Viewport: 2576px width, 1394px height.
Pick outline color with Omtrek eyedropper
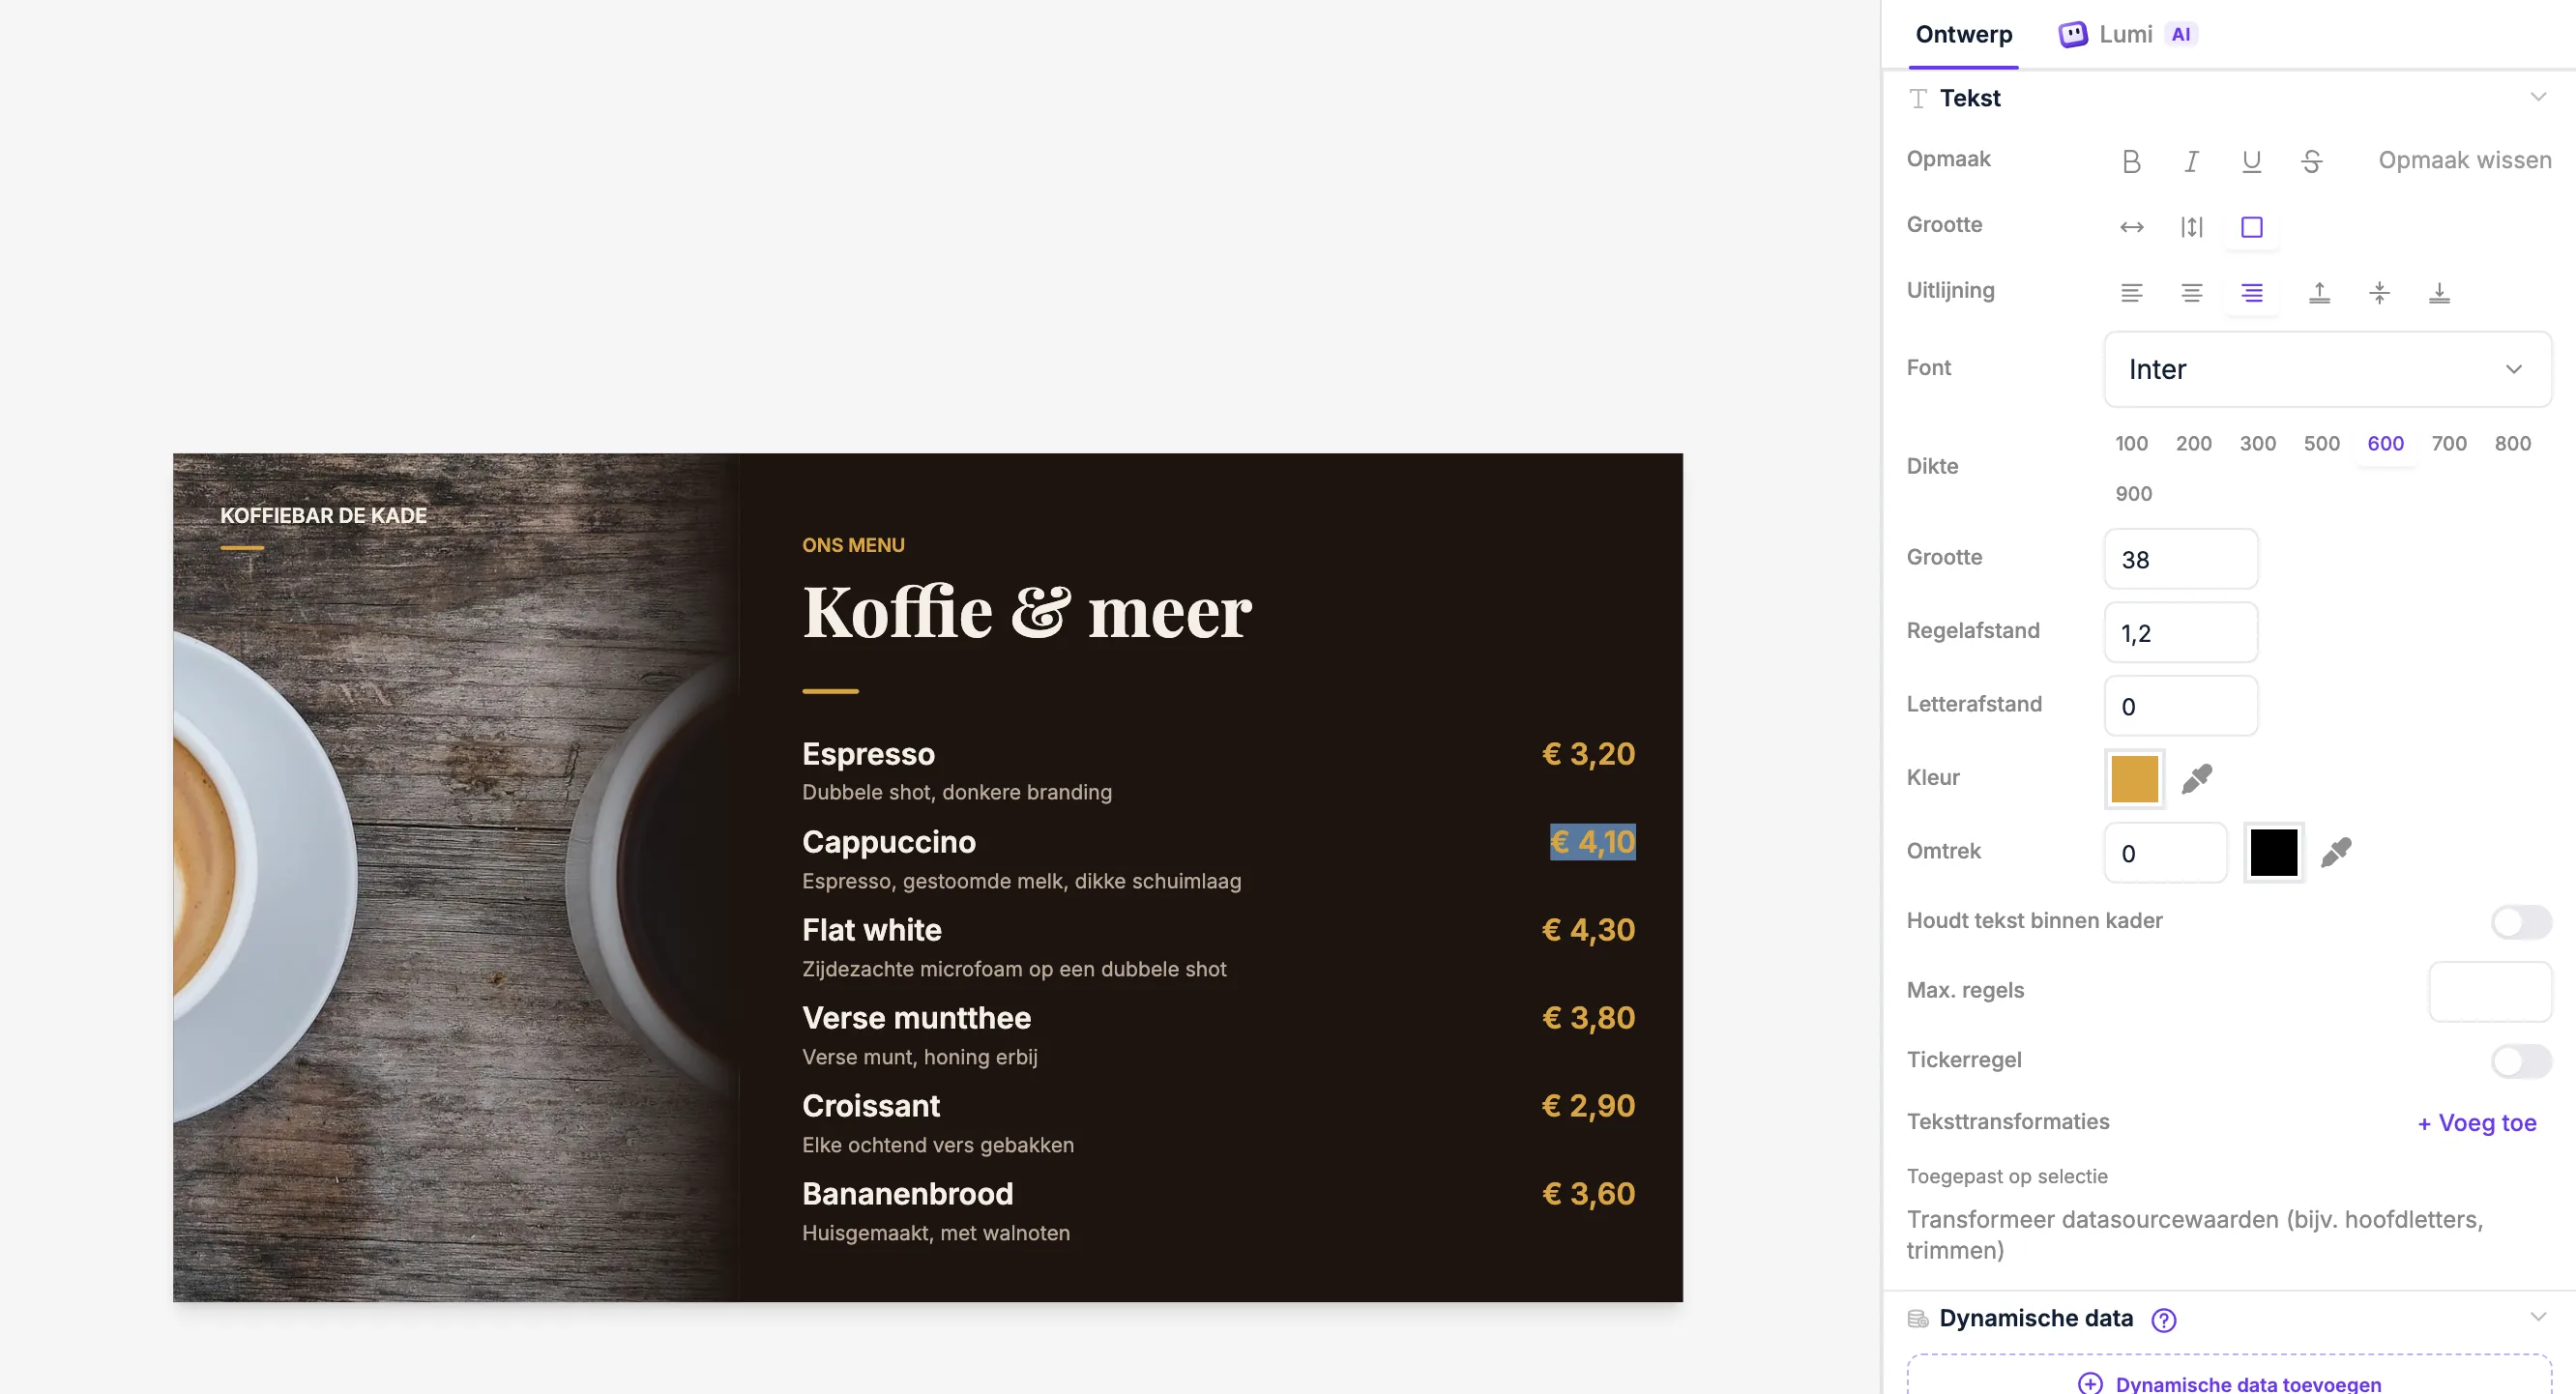[x=2335, y=852]
